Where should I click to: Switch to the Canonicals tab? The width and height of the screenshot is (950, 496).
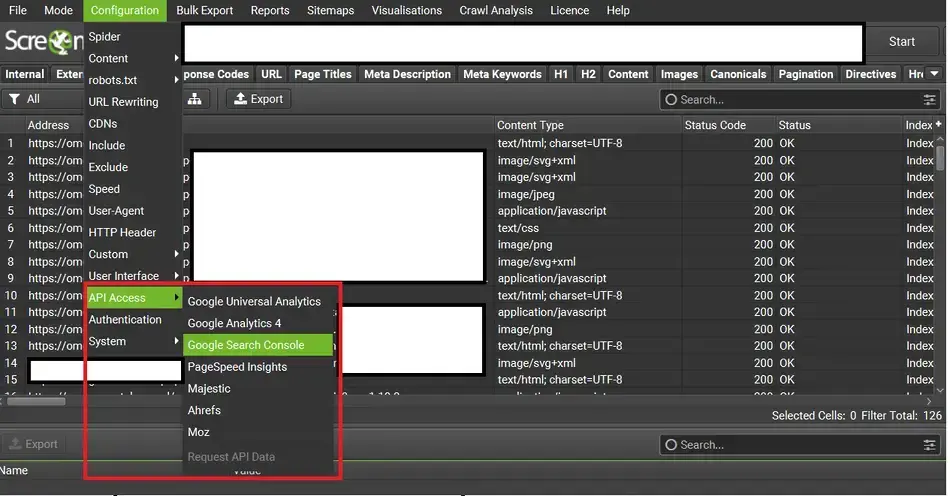(737, 74)
